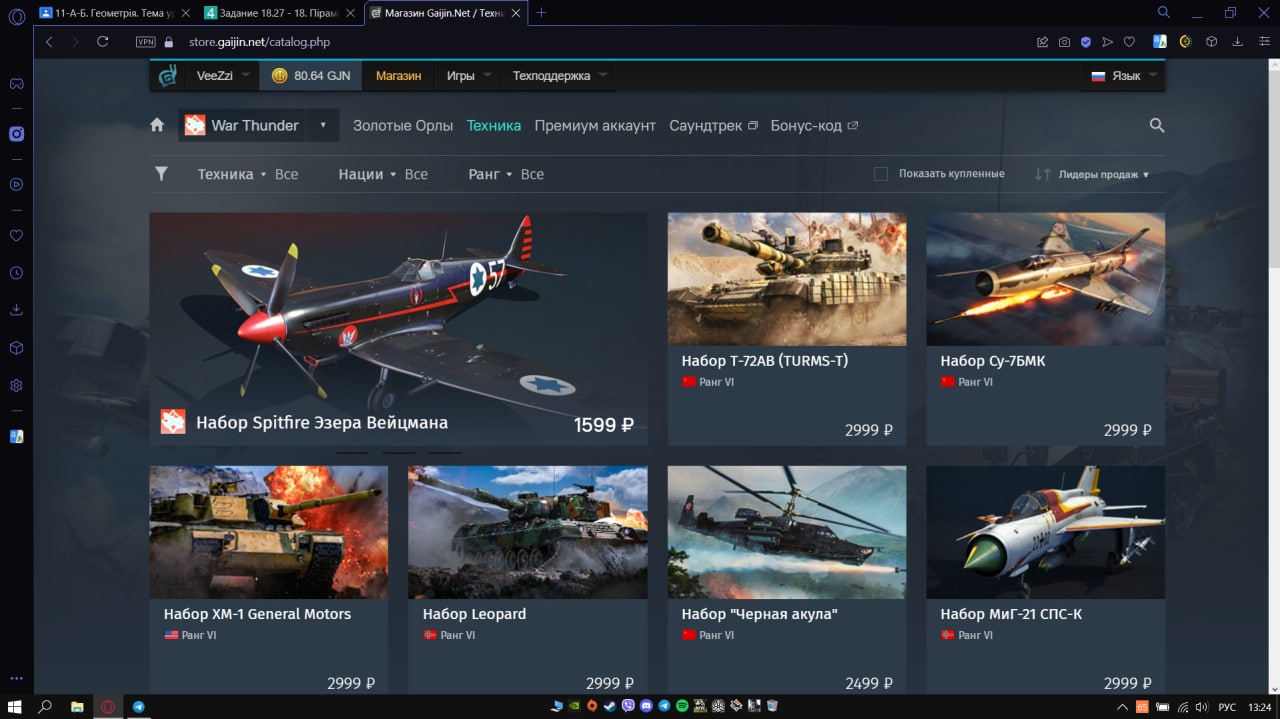The width and height of the screenshot is (1280, 719).
Task: Click the GJN coin balance icon
Action: coord(279,75)
